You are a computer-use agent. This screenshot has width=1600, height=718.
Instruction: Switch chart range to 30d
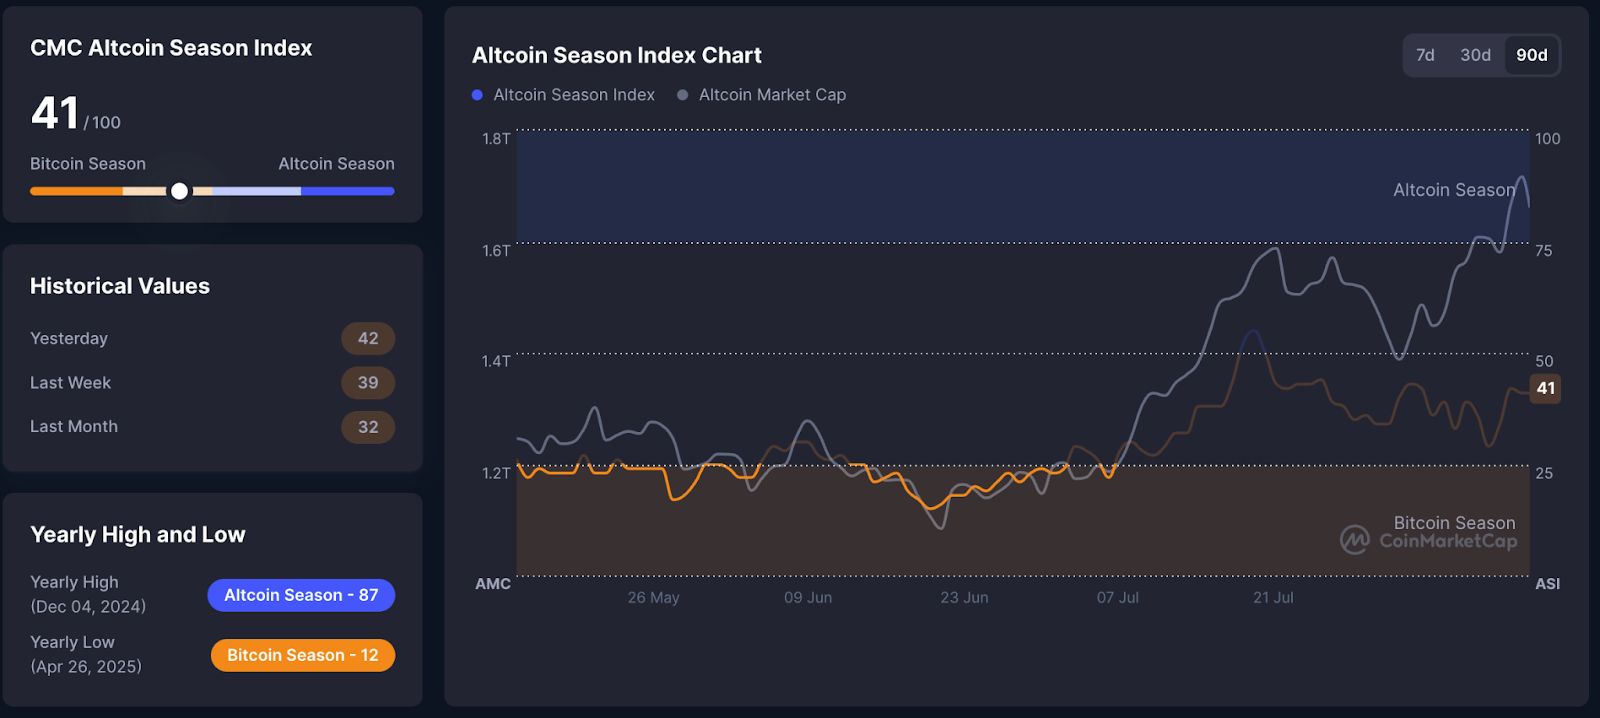tap(1475, 55)
